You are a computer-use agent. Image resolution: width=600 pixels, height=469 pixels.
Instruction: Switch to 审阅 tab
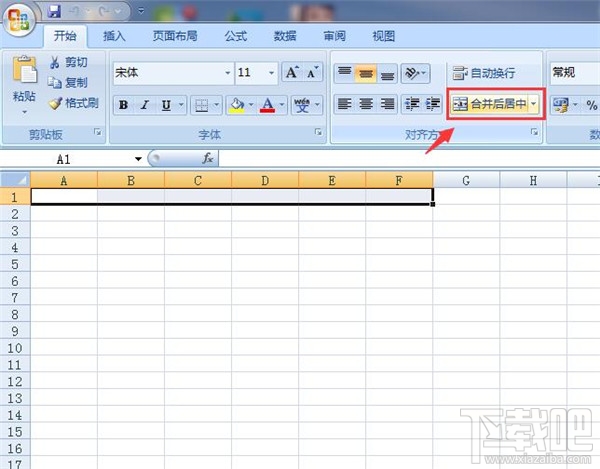[x=334, y=36]
